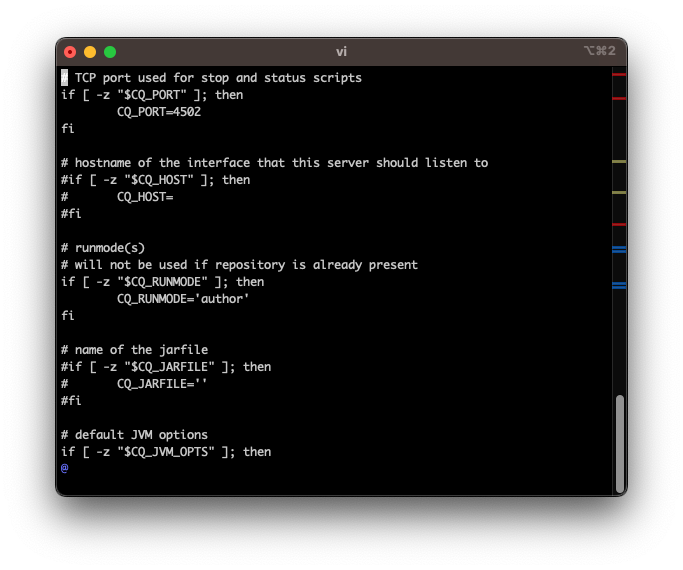Click the 'if [ -z "$CQ_JVM_OPTS" ]; then' line
The width and height of the screenshot is (683, 570).
coord(166,452)
